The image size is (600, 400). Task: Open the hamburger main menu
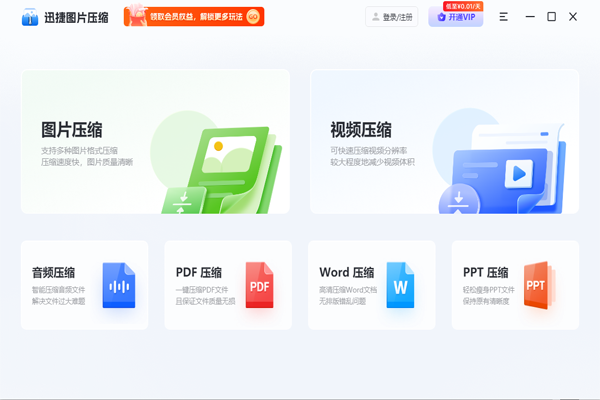pos(504,17)
